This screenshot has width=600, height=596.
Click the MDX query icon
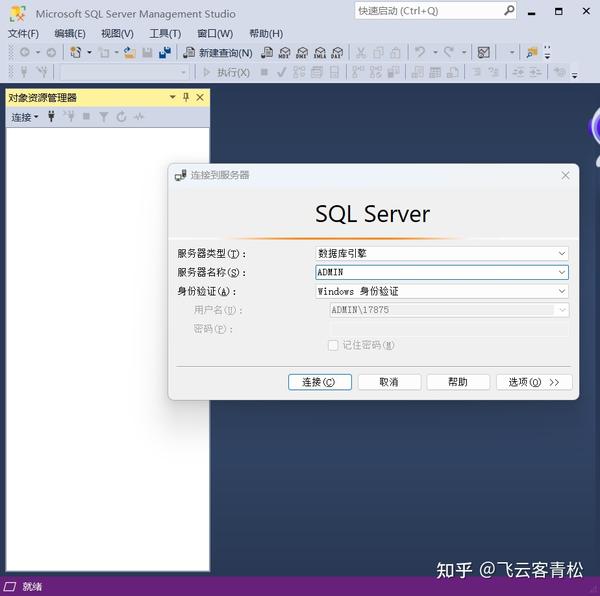pos(284,52)
